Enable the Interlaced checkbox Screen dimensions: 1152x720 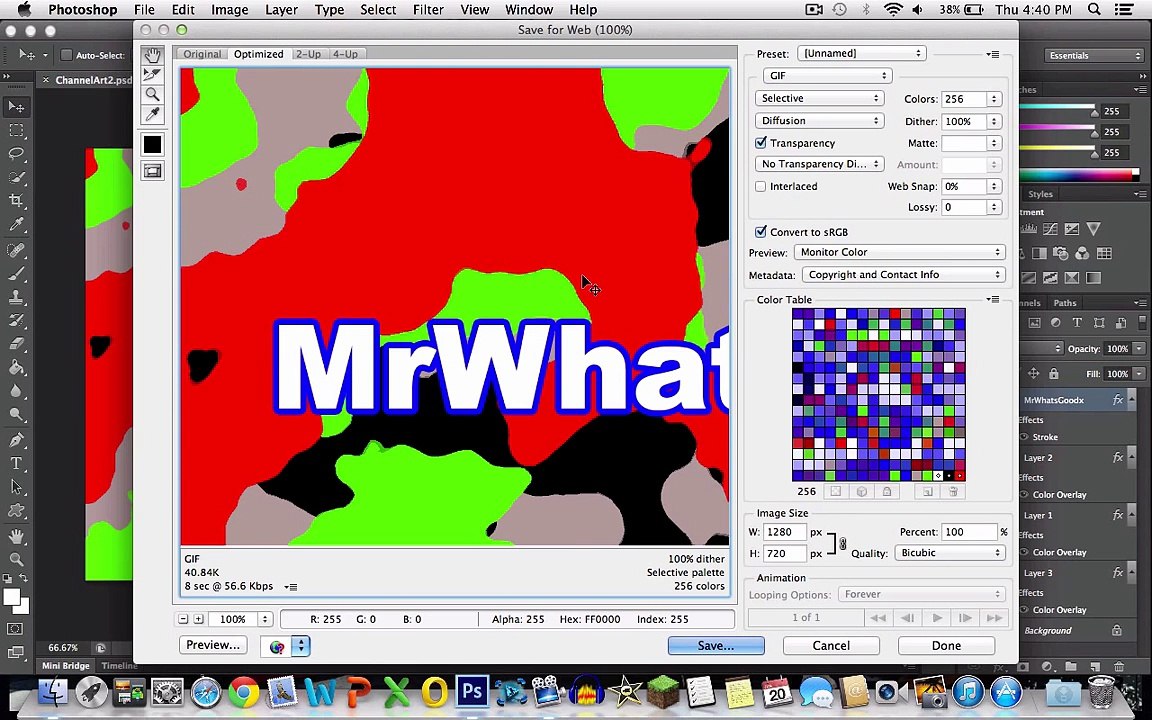[761, 186]
